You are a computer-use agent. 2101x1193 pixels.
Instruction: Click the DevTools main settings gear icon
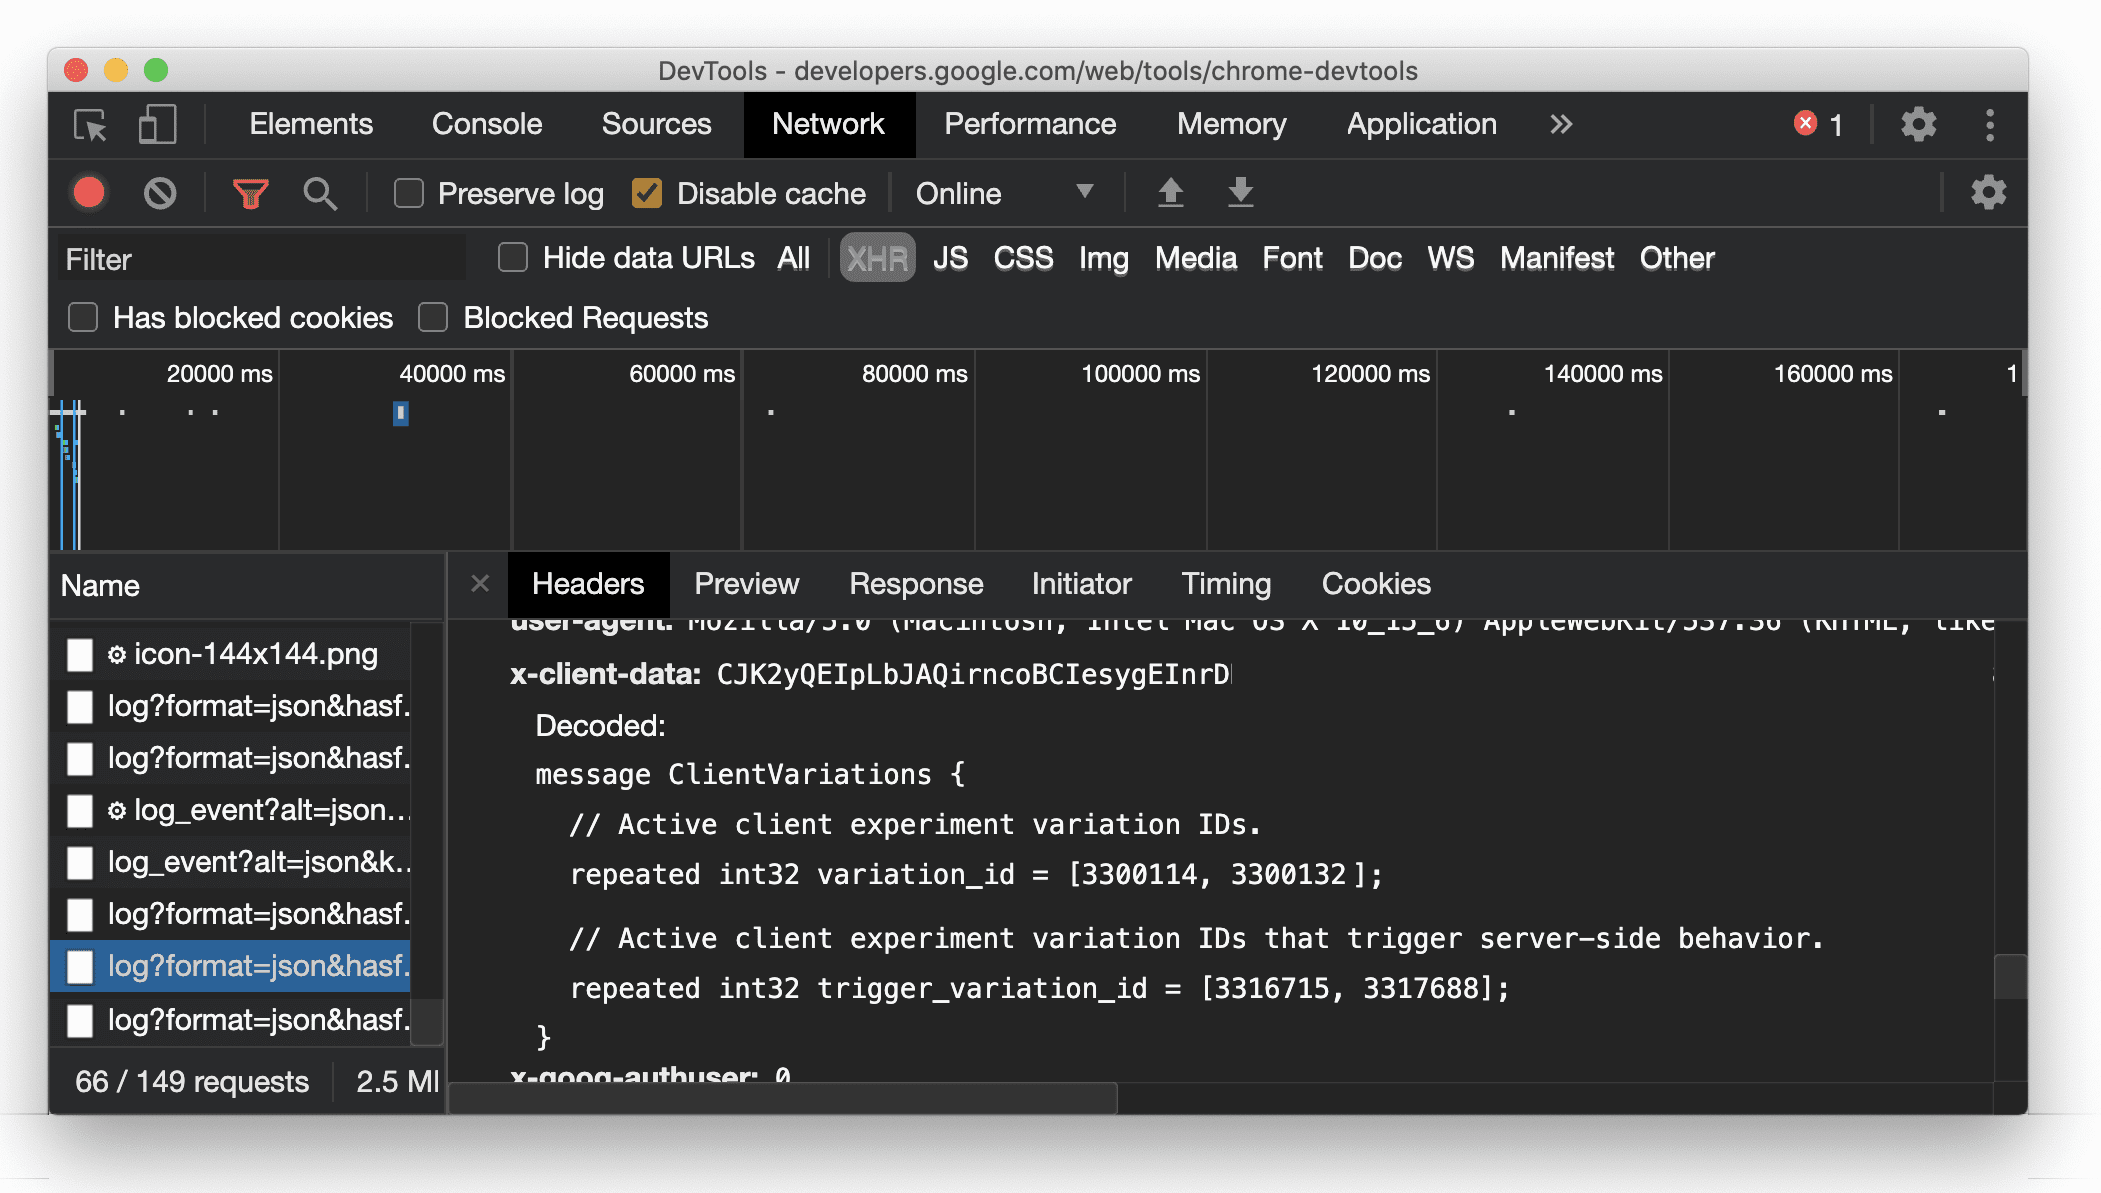coord(1919,123)
